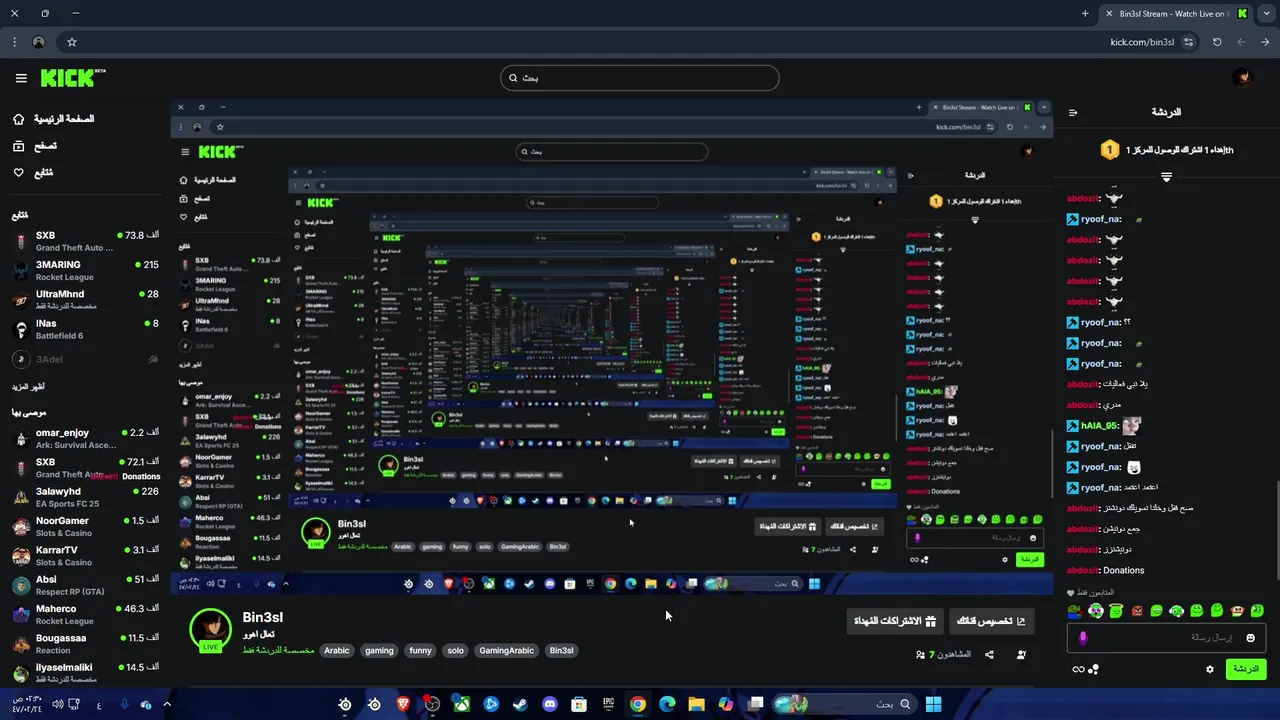Open the recommended channel 3alawyhd
The height and width of the screenshot is (720, 1280).
[x=86, y=497]
